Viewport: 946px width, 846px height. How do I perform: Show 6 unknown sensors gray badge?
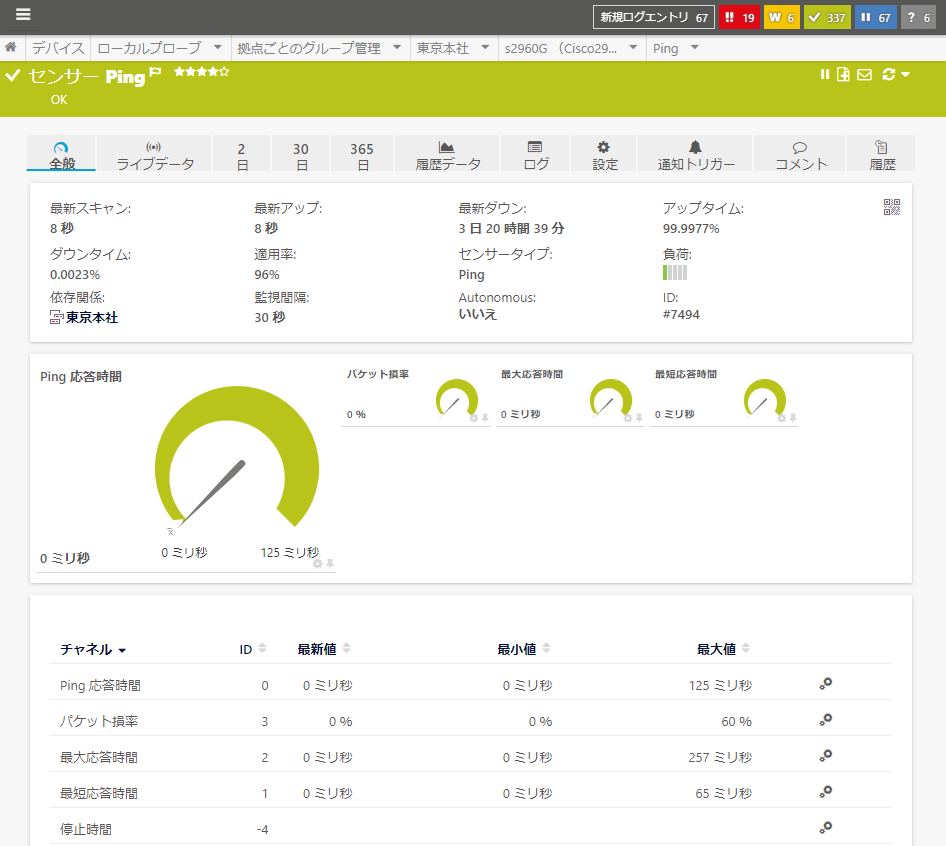(919, 17)
